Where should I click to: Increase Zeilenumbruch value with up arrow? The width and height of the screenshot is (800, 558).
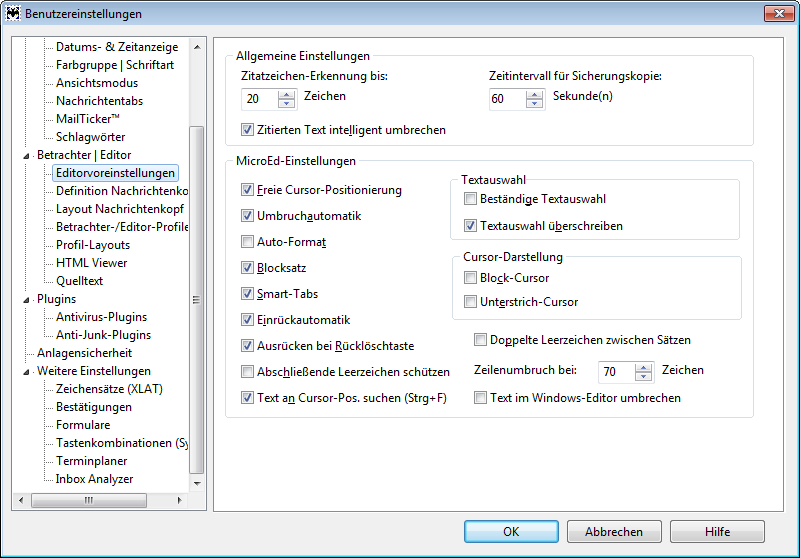(x=644, y=368)
